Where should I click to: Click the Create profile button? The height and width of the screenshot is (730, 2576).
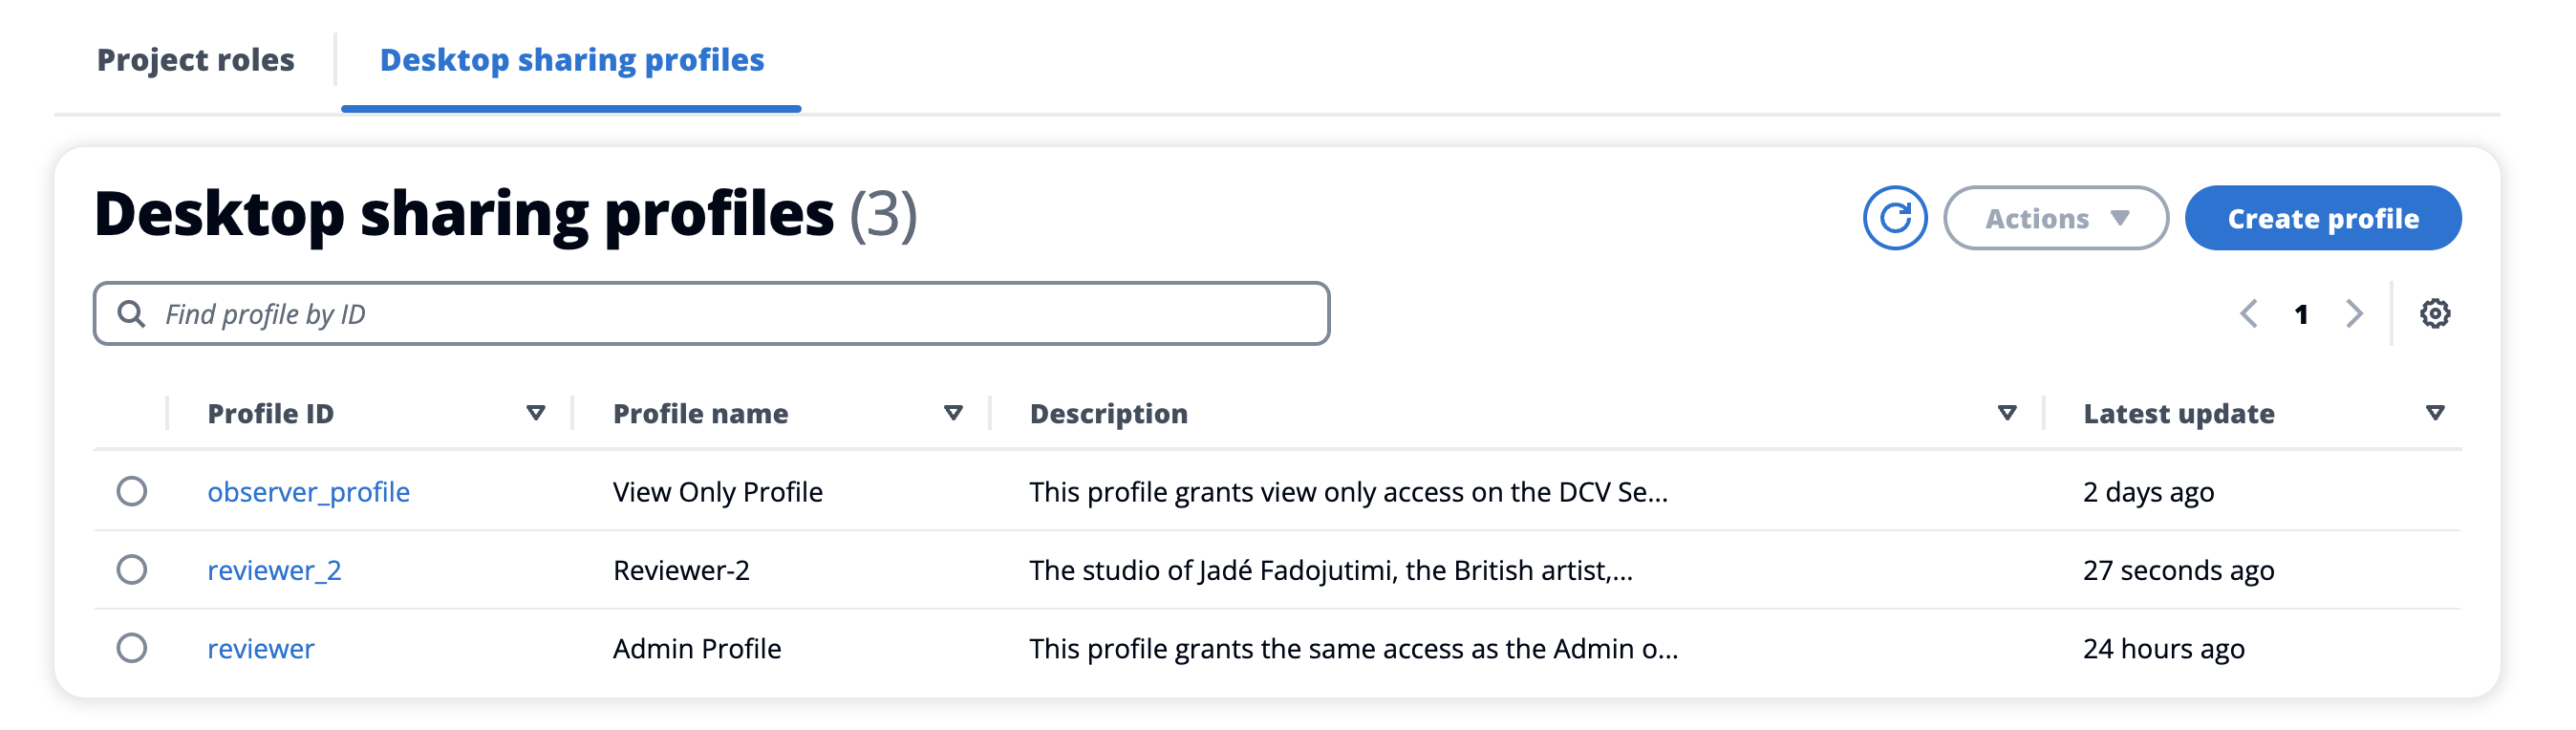[x=2322, y=217]
